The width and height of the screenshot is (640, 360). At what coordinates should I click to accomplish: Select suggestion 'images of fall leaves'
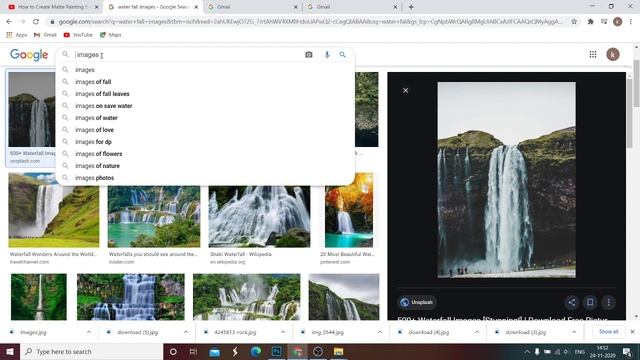[x=205, y=93]
